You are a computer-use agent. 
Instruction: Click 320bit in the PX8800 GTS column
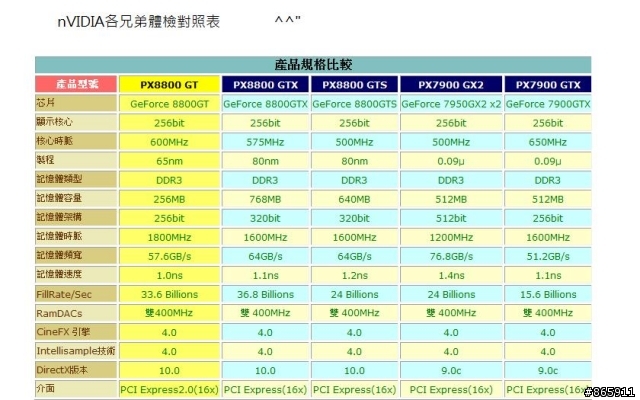(x=354, y=218)
